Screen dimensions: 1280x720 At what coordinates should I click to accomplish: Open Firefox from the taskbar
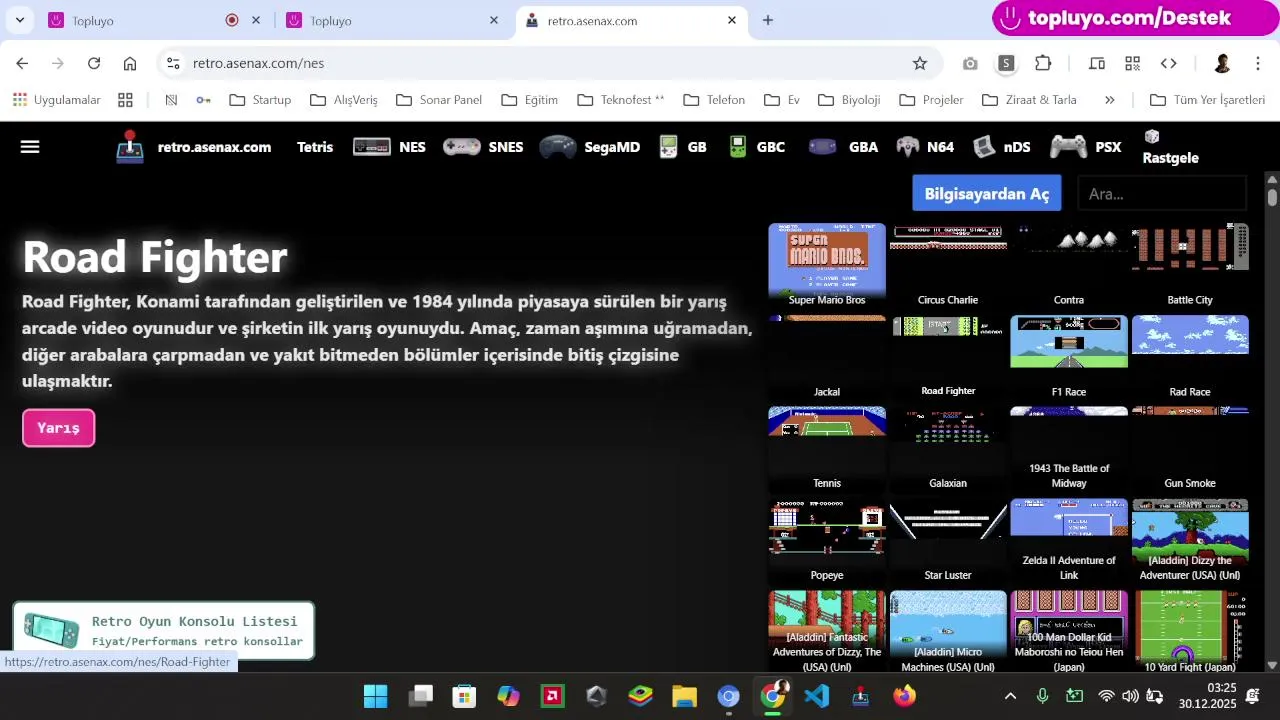tap(904, 696)
